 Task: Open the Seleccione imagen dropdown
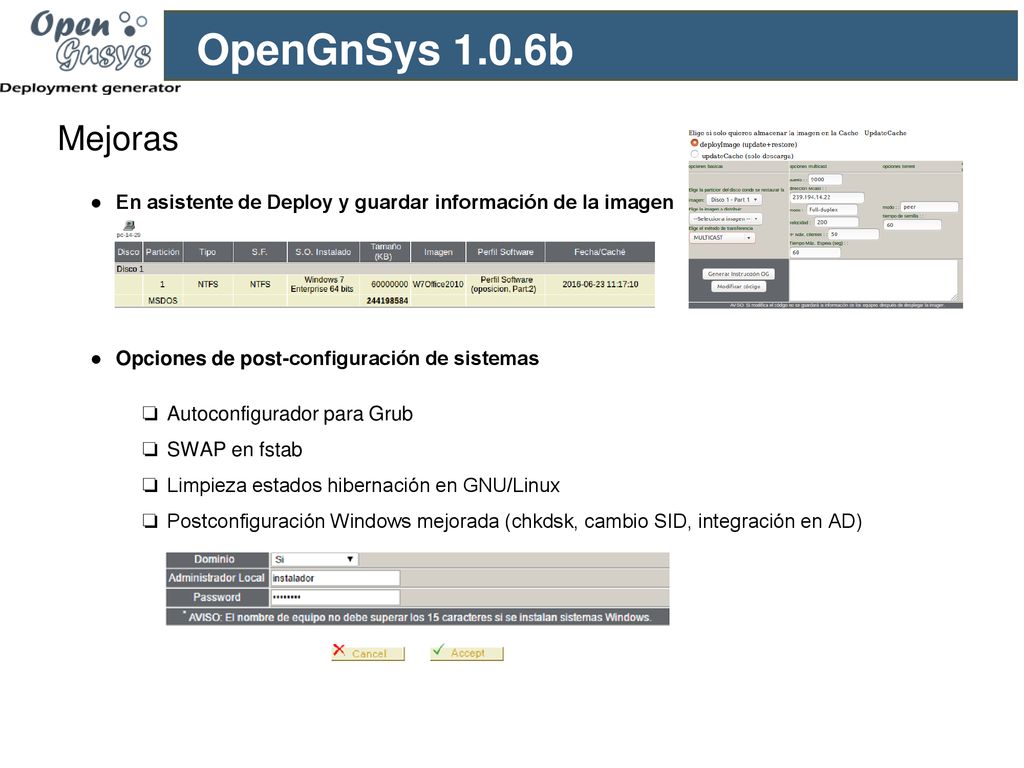click(x=726, y=219)
